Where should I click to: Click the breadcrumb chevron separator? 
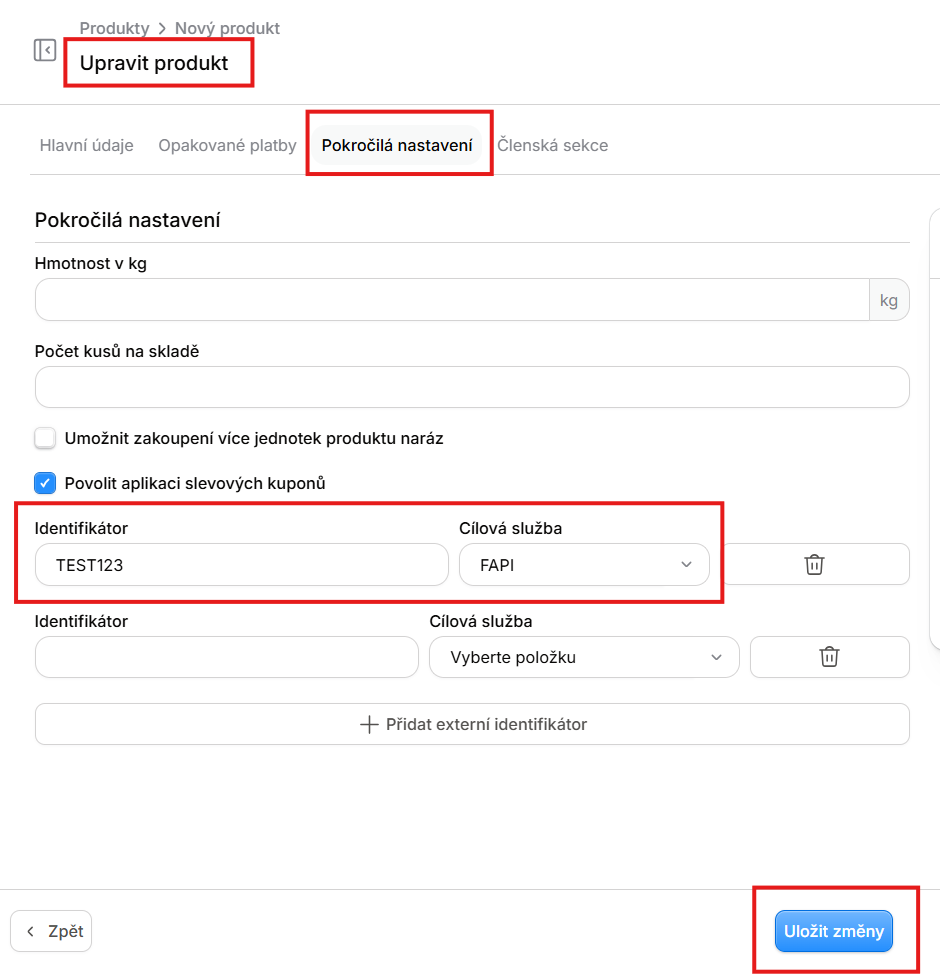(x=162, y=29)
